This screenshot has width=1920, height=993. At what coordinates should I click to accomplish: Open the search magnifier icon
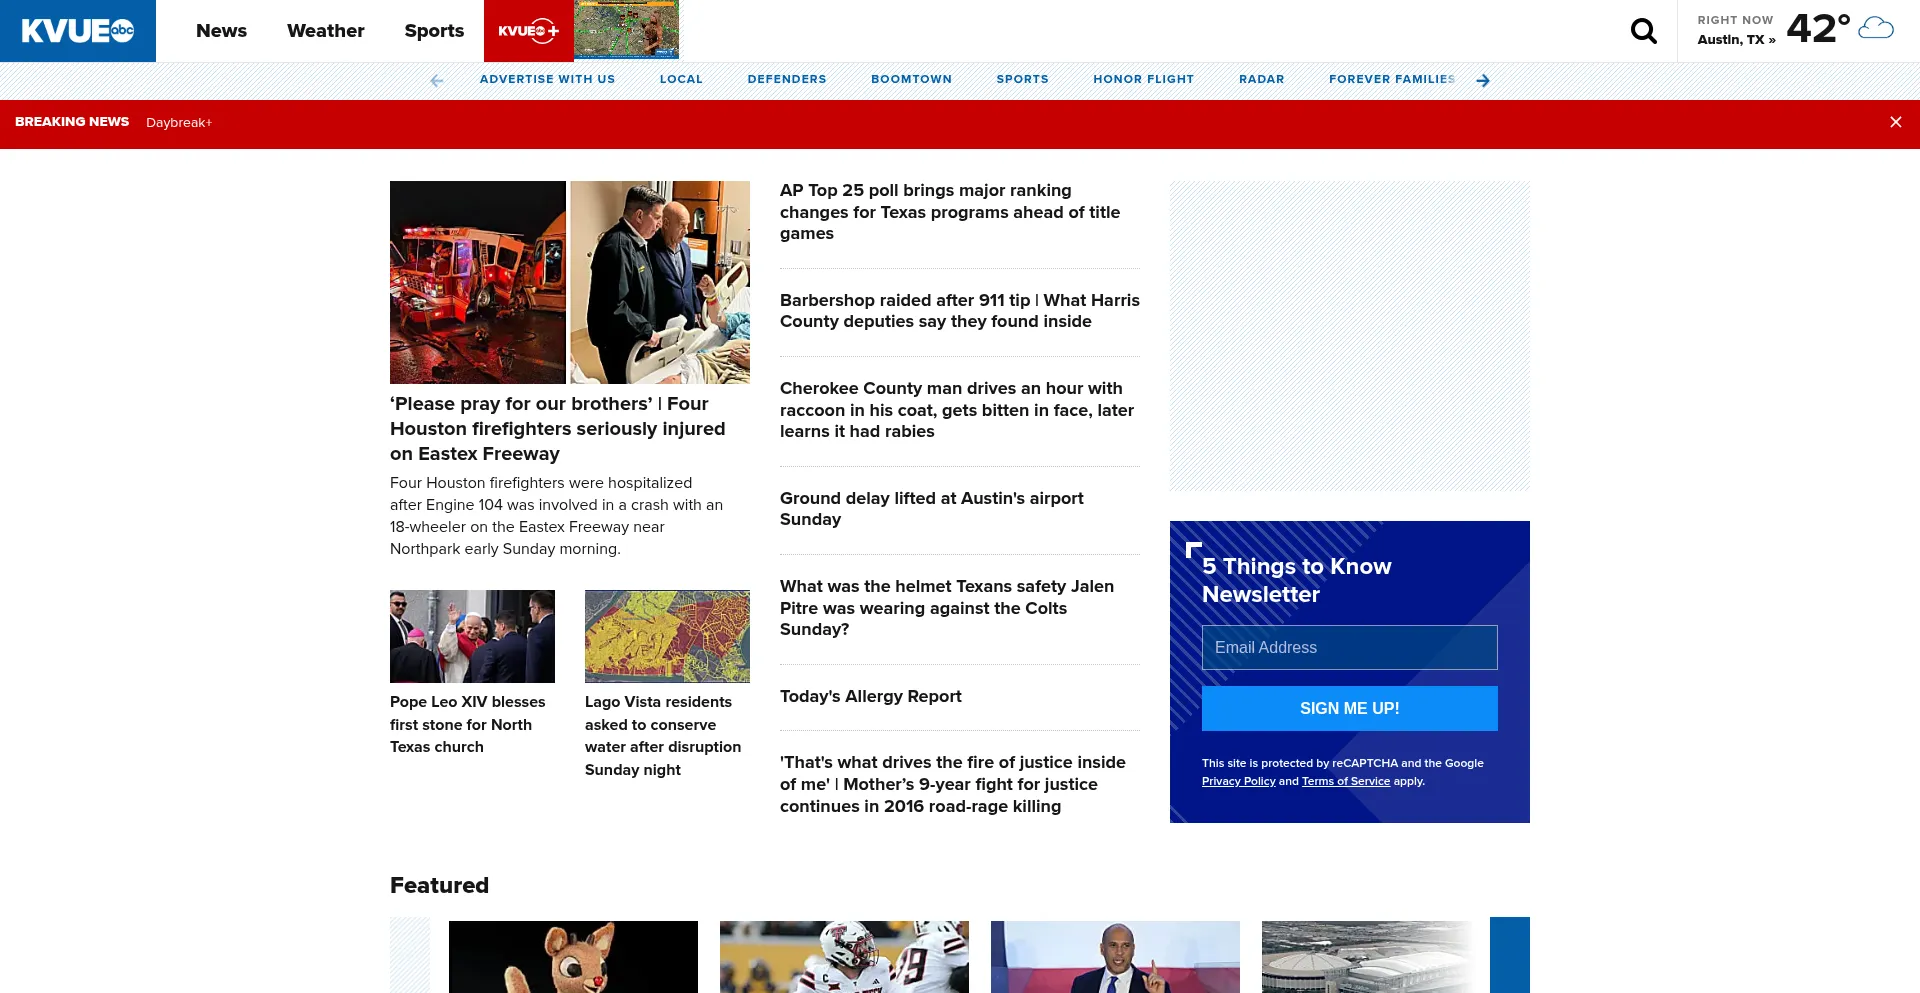(x=1643, y=31)
